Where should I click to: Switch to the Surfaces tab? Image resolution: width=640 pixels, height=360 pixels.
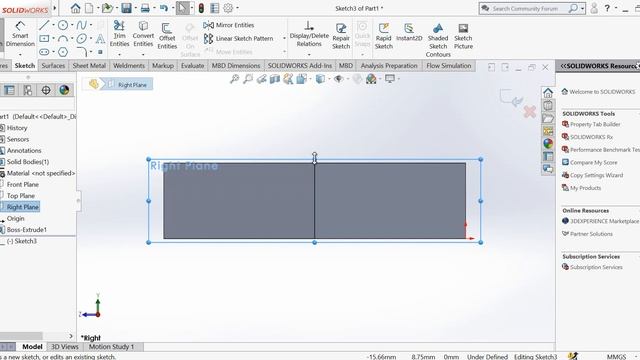point(53,65)
